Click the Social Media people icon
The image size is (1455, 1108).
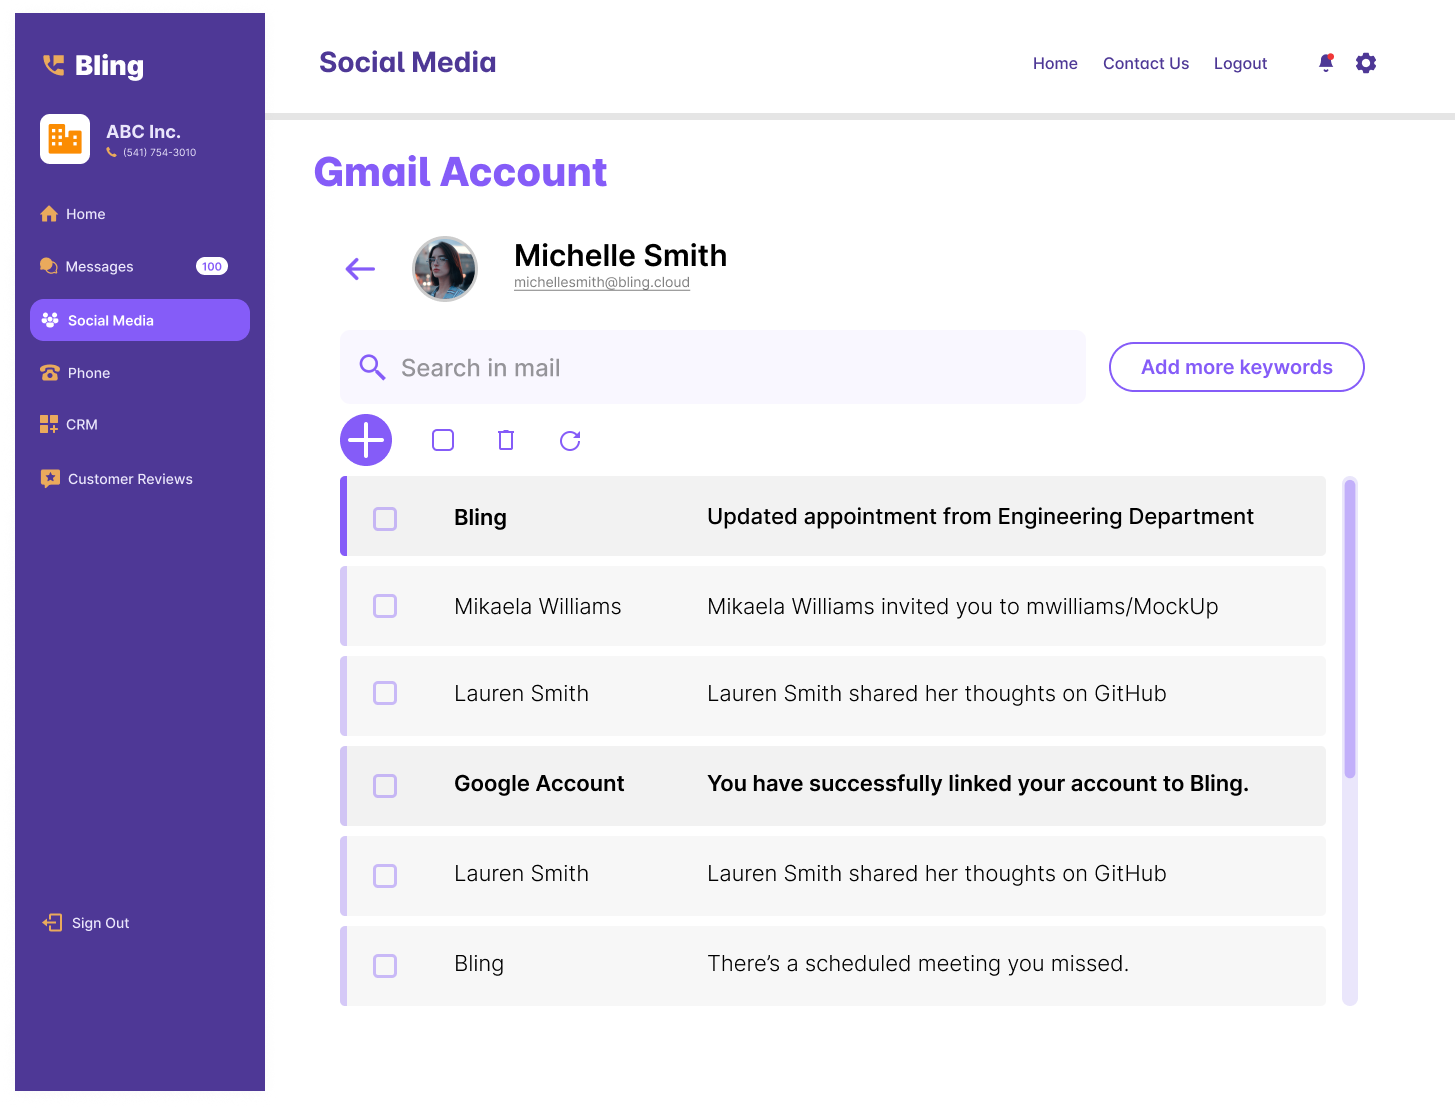pyautogui.click(x=50, y=320)
